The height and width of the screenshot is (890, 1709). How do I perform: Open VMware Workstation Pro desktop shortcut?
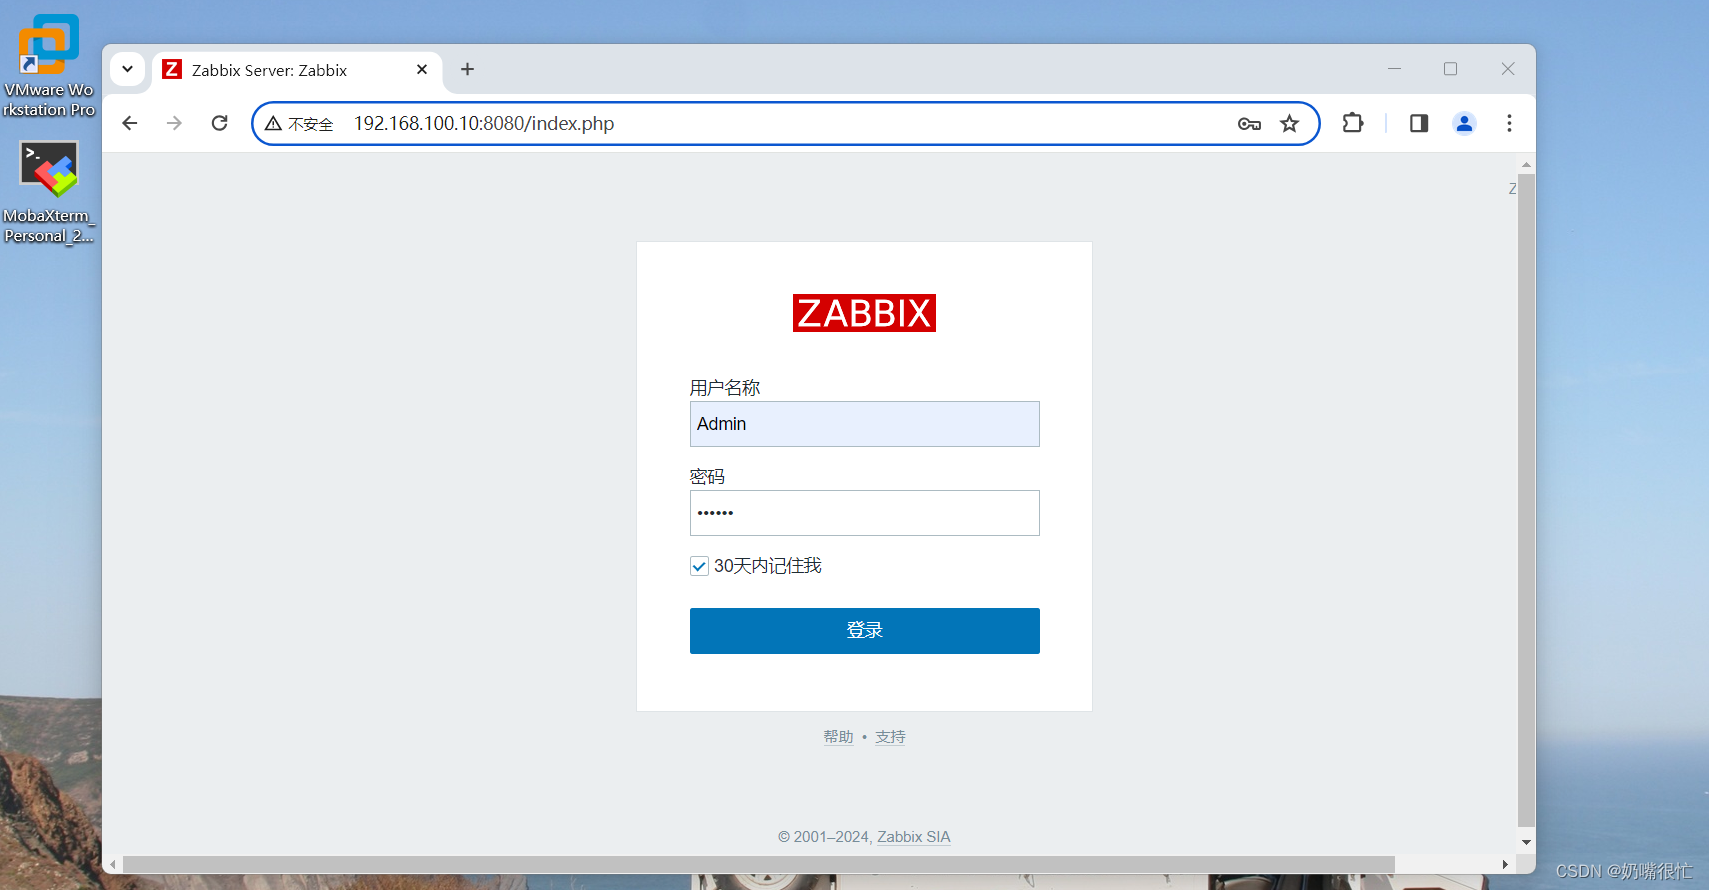[x=48, y=65]
